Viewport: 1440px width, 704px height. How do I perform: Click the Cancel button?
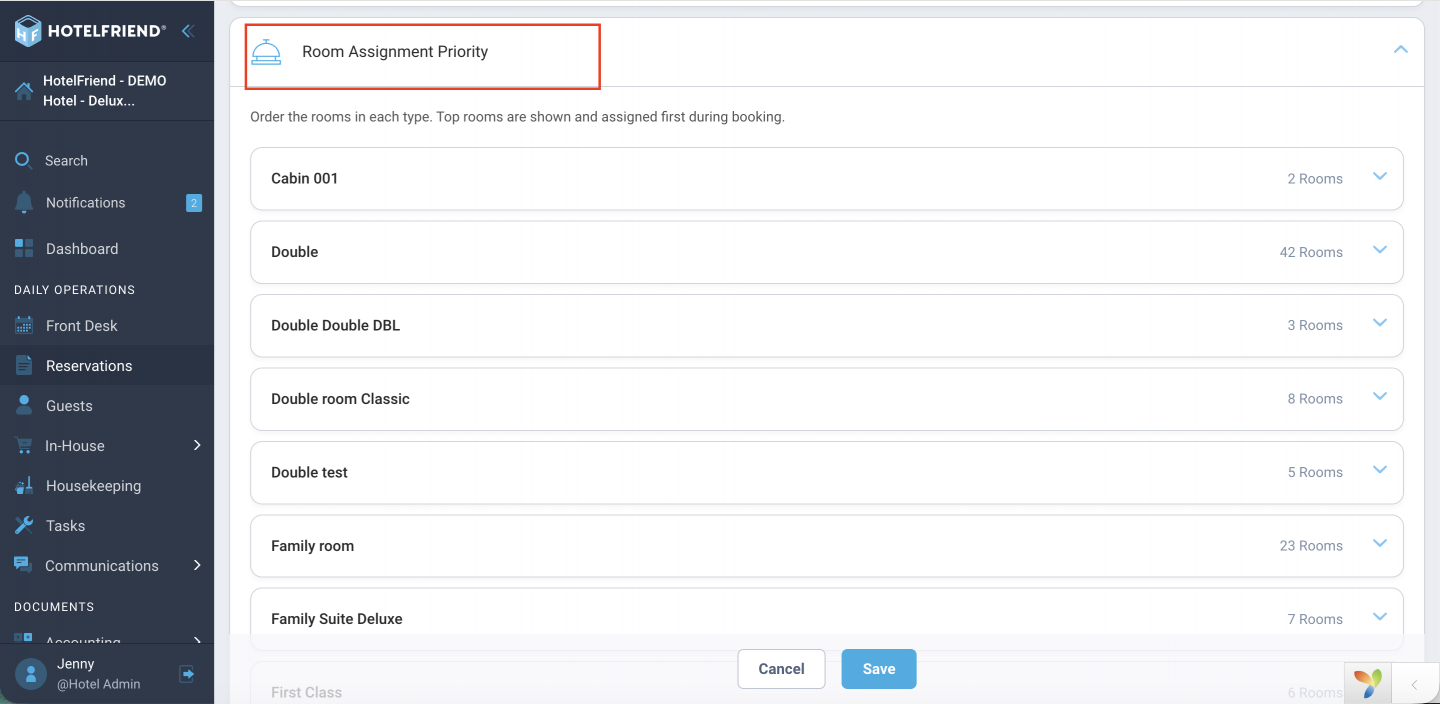pos(782,669)
